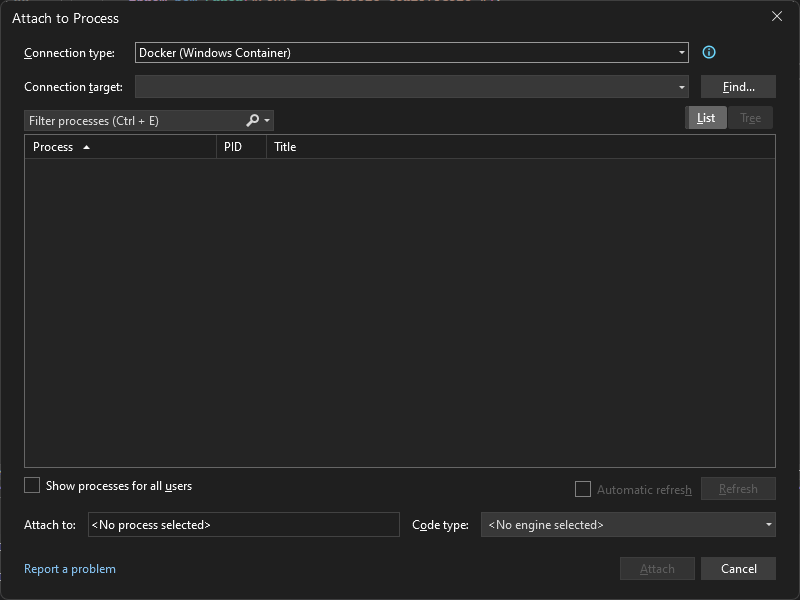Image resolution: width=800 pixels, height=600 pixels.
Task: Switch to Tree view of processes
Action: (751, 117)
